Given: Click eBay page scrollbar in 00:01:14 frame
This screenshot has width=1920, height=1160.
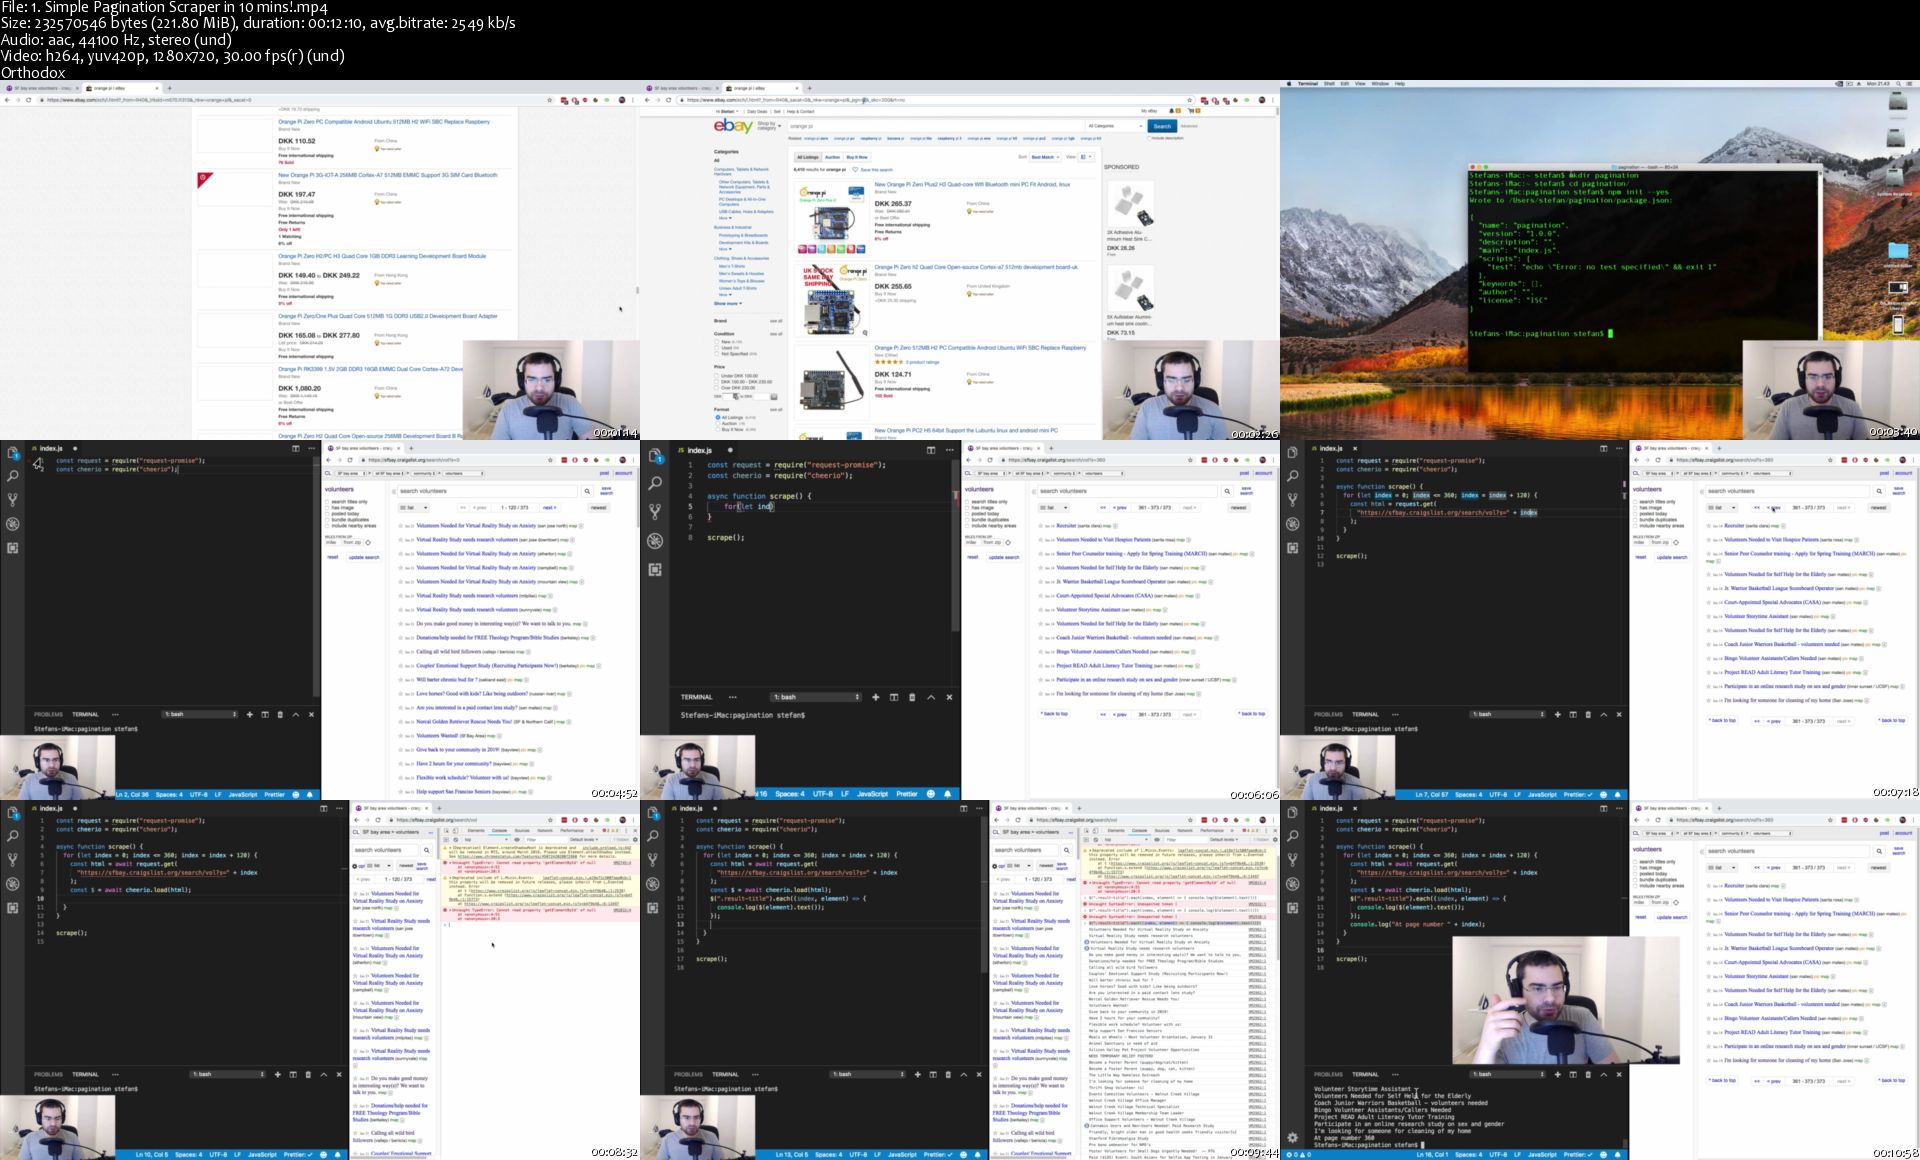Looking at the screenshot, I should tap(636, 291).
